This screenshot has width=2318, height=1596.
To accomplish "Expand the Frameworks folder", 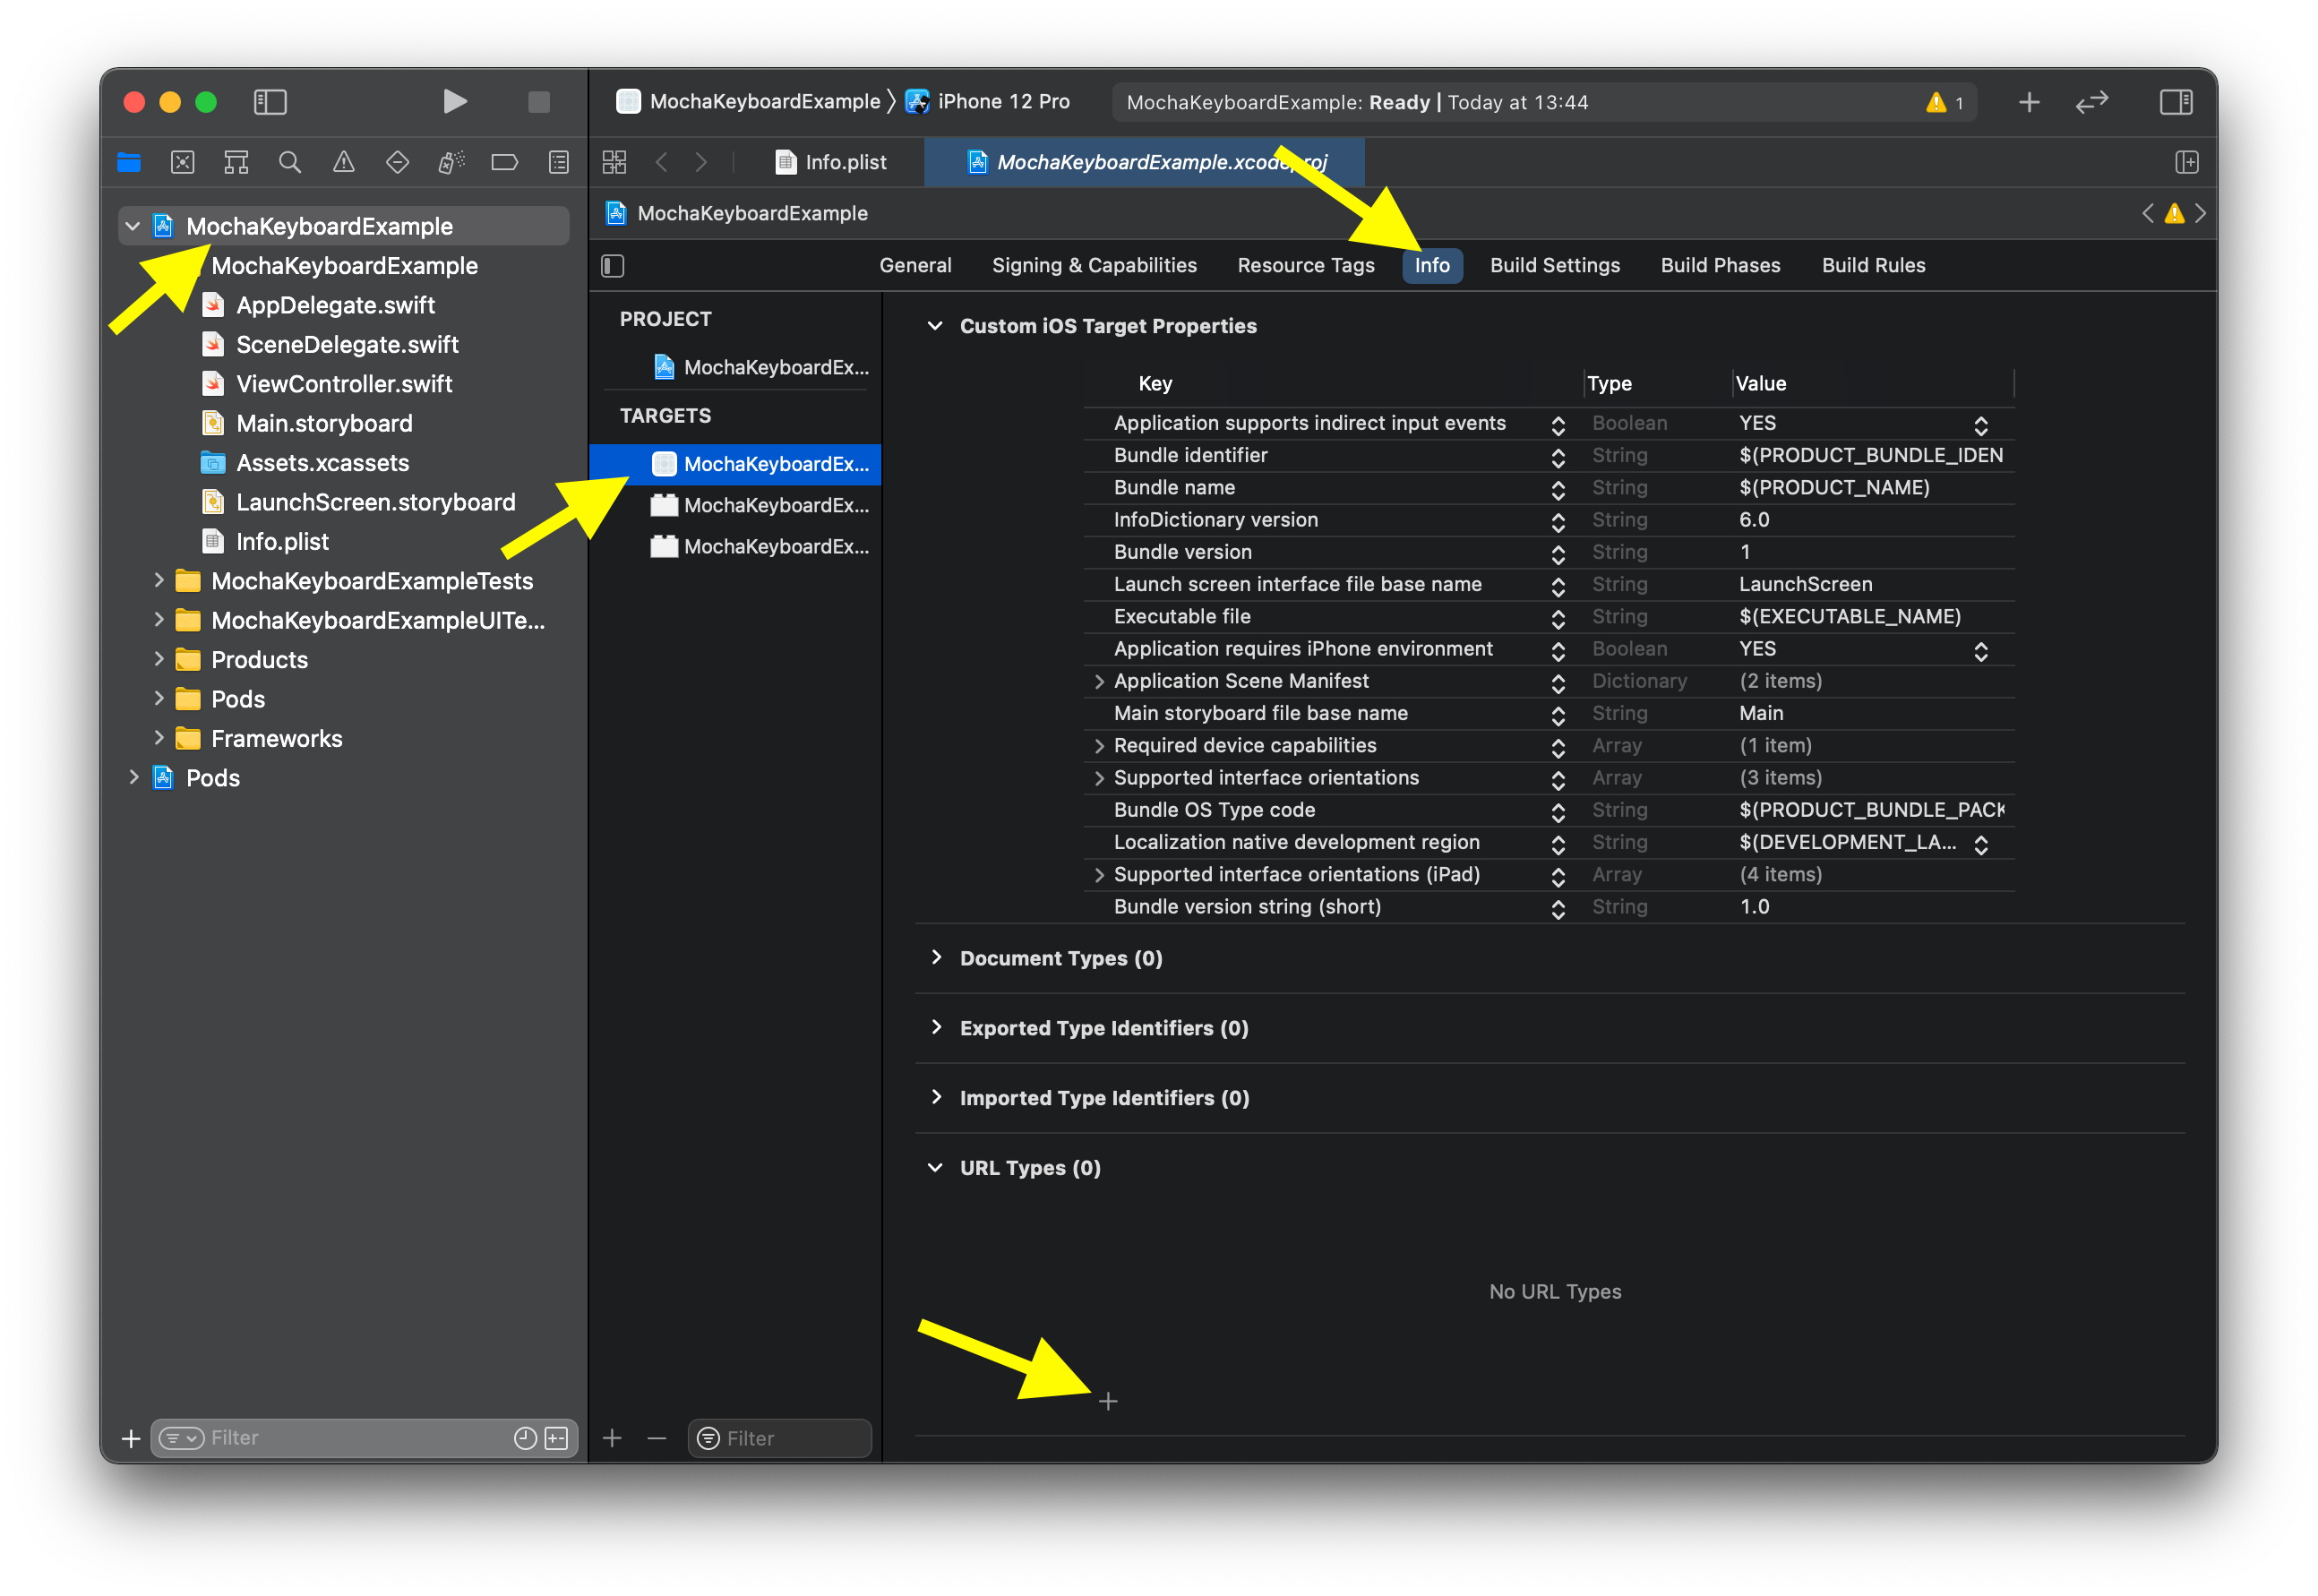I will click(159, 738).
